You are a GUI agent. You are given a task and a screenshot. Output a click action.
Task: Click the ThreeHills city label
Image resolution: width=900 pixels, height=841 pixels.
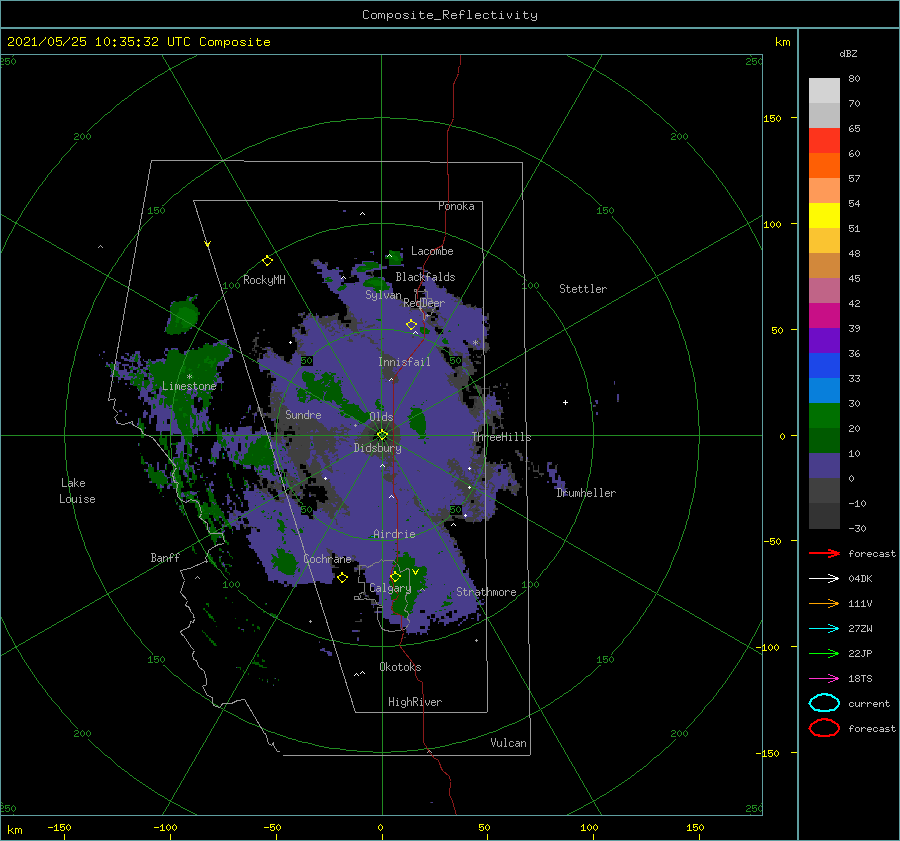[502, 437]
